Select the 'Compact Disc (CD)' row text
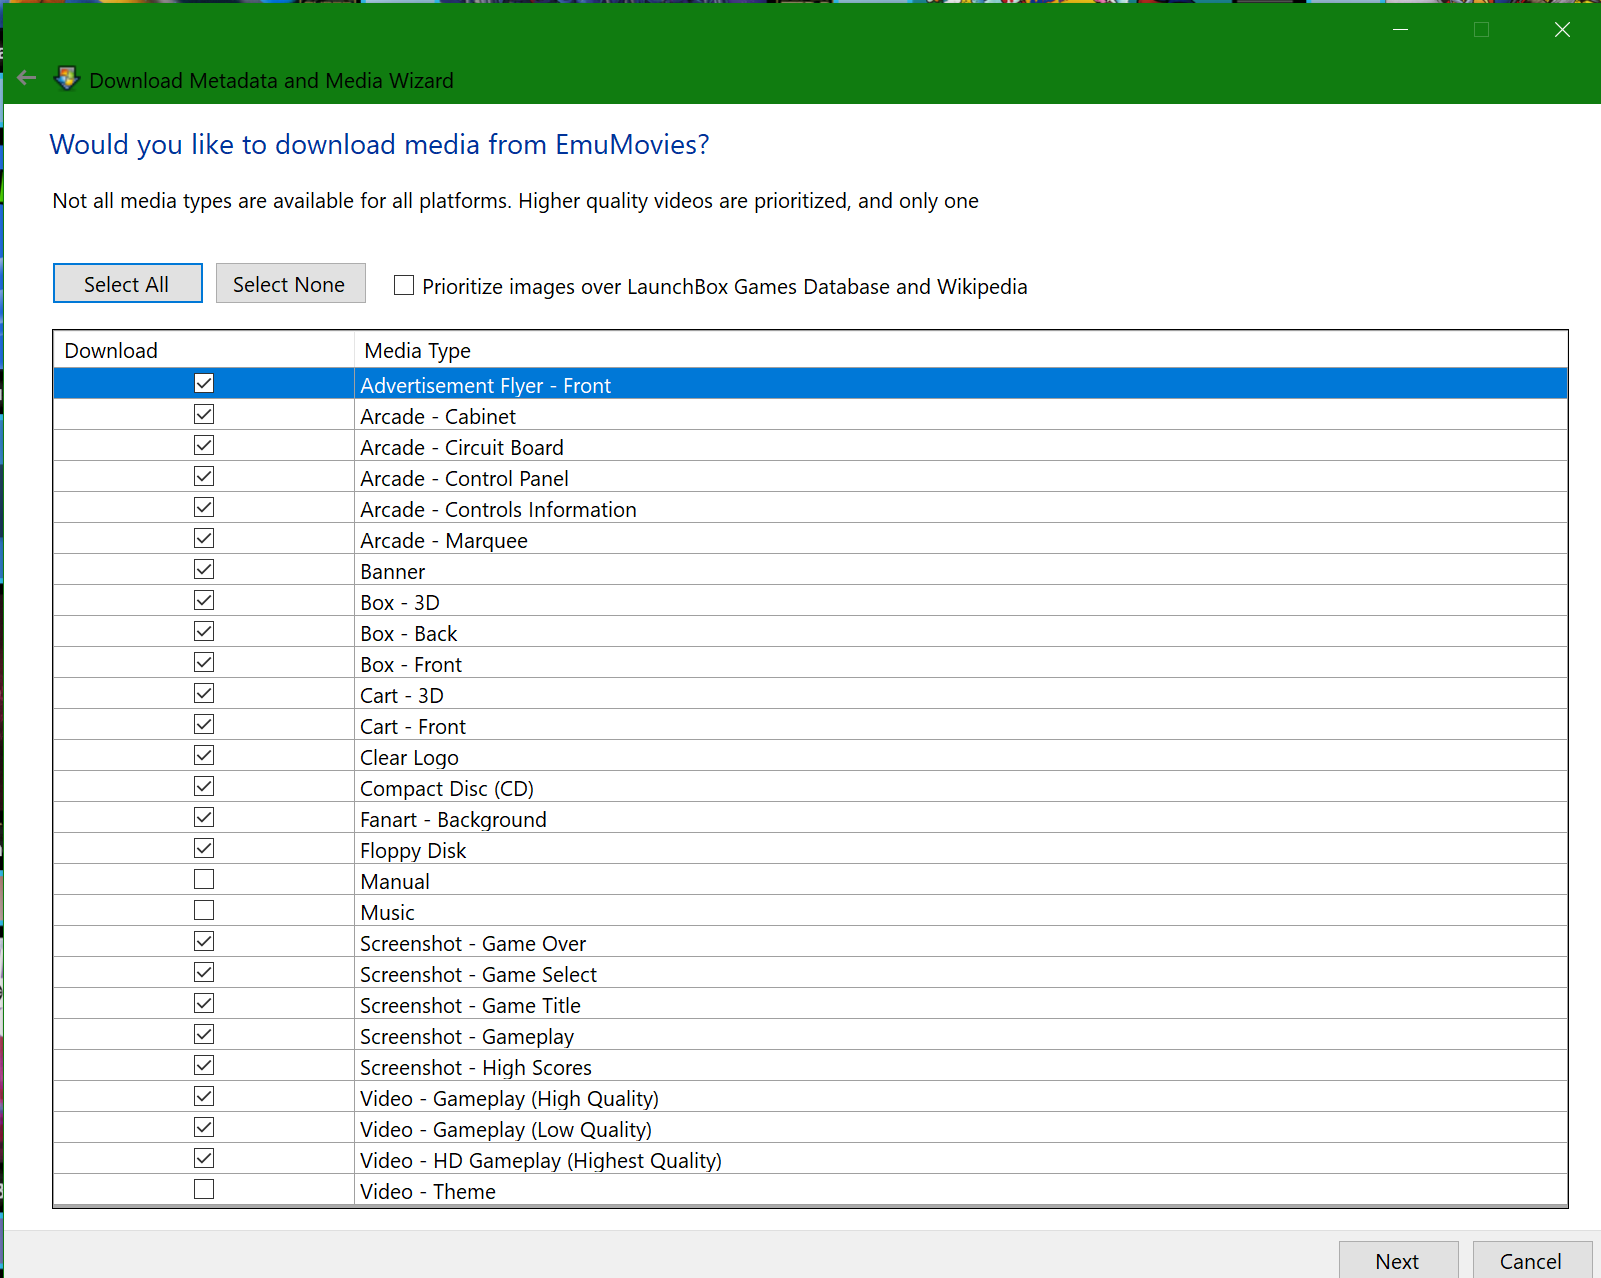This screenshot has width=1601, height=1278. 447,789
